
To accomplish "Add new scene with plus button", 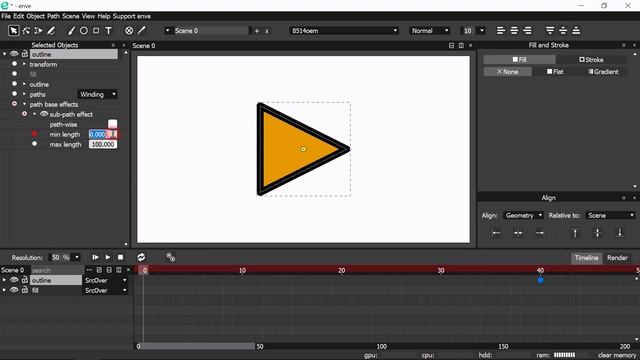I will [x=257, y=31].
